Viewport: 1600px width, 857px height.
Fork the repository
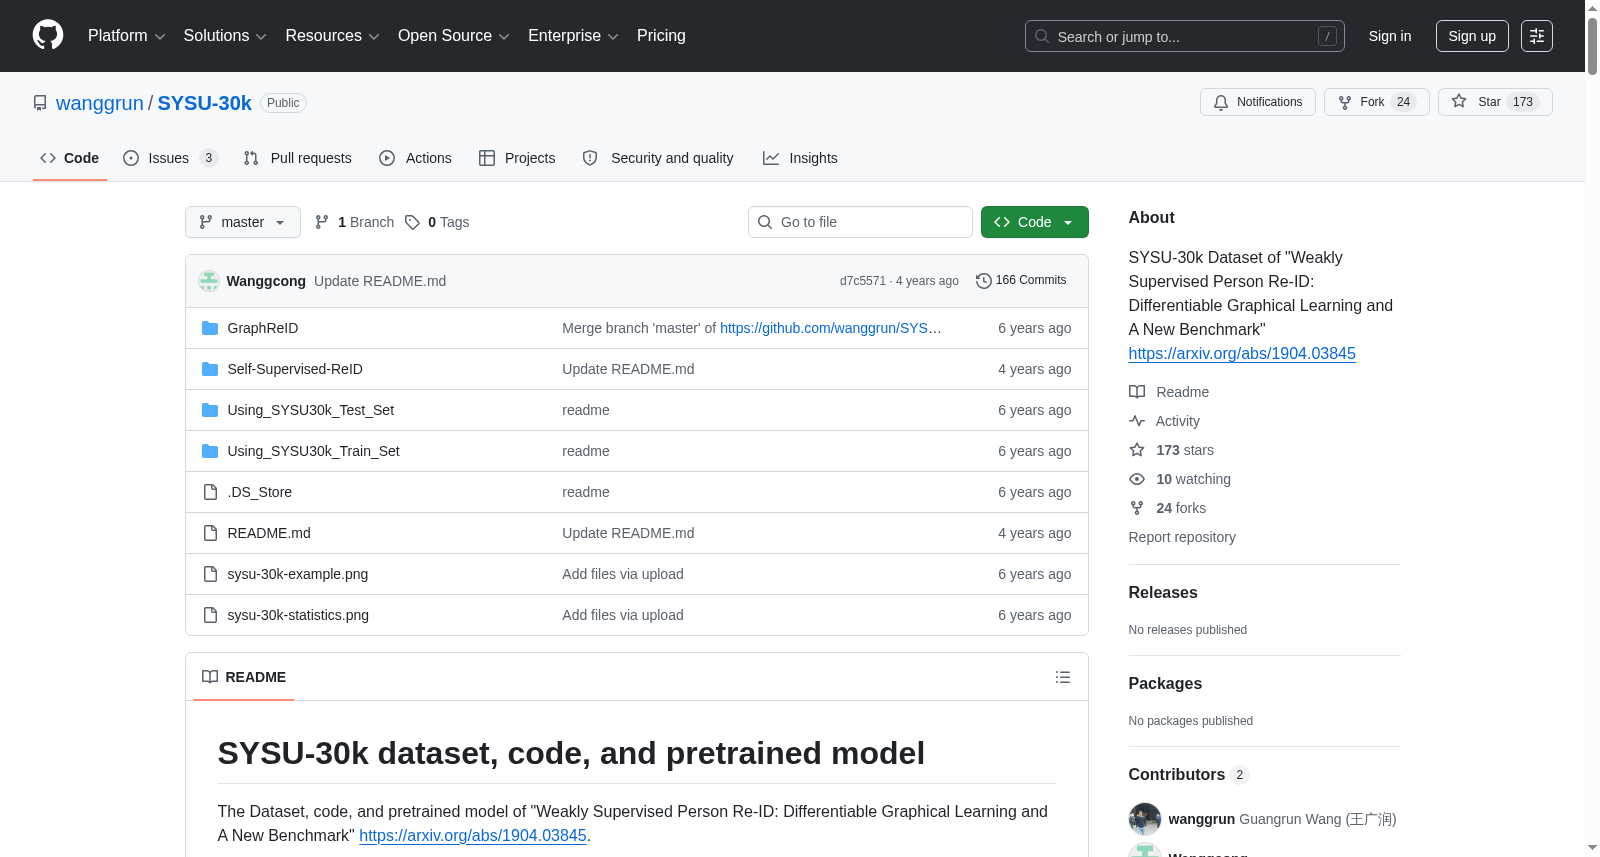(1377, 102)
